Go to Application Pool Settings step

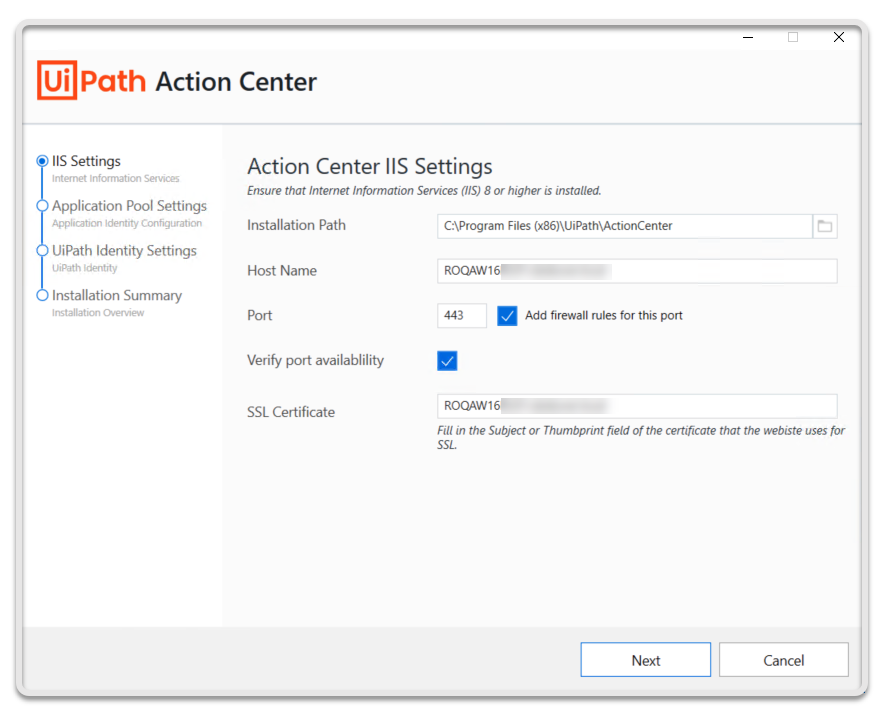(129, 206)
